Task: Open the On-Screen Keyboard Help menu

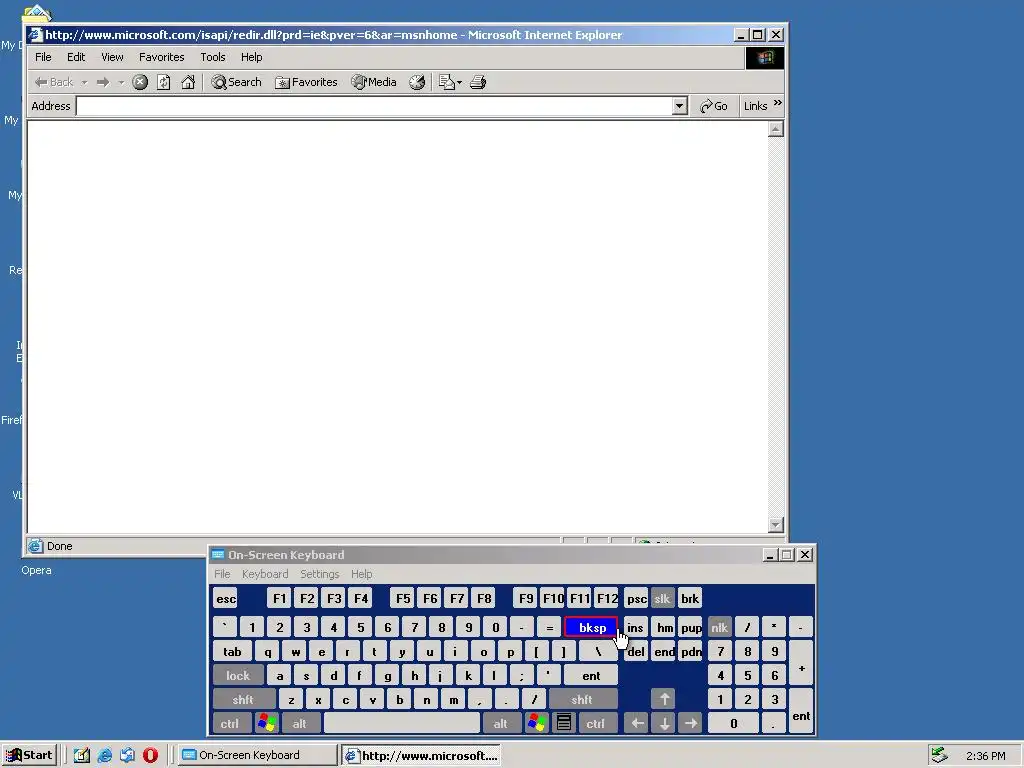Action: click(x=361, y=574)
